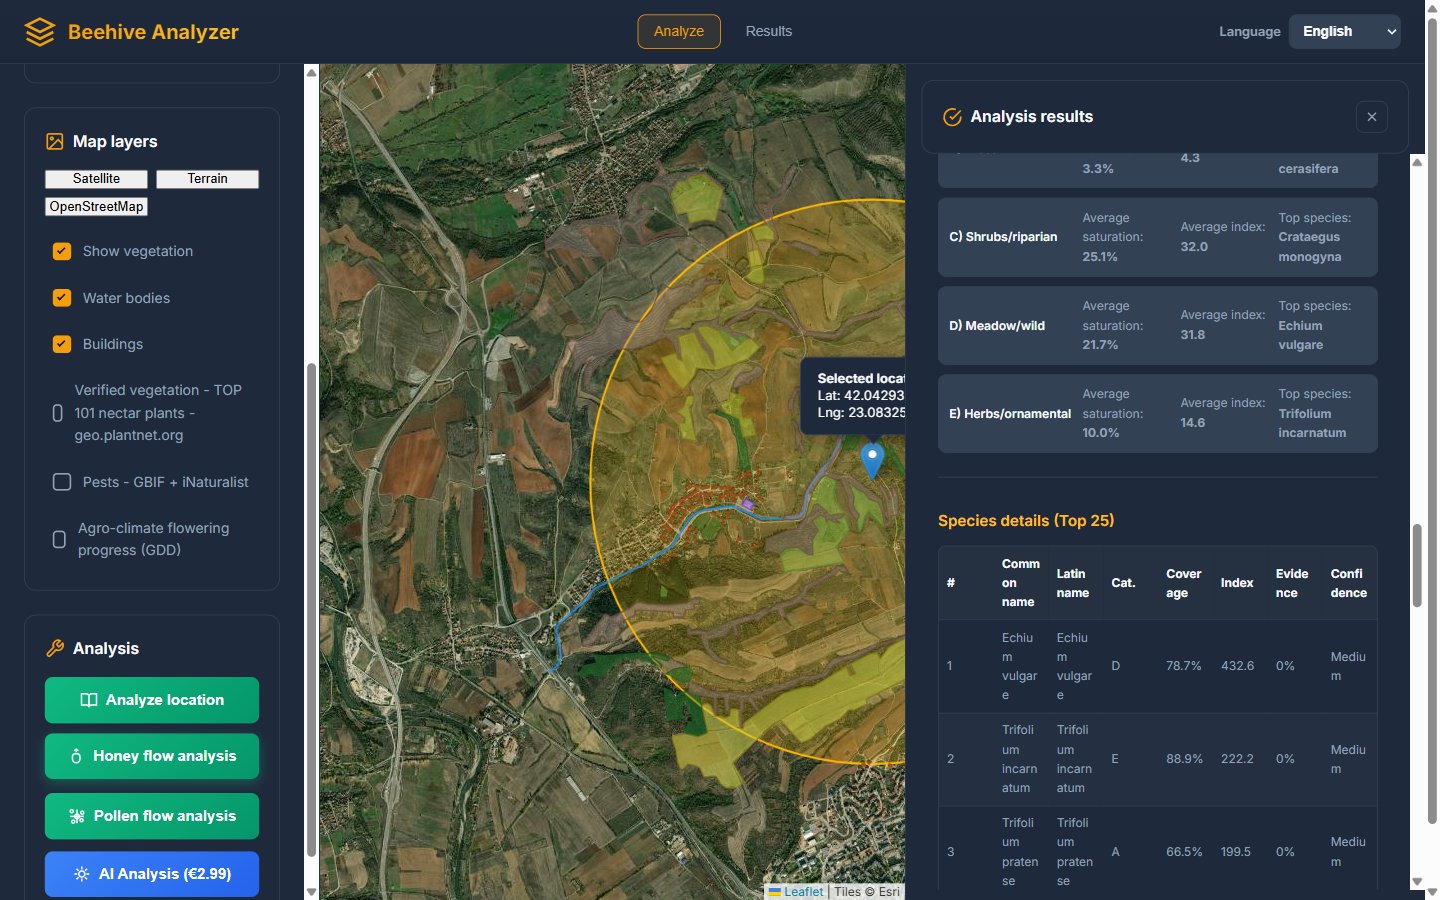Click the Species details (Top 25) heading

coord(1026,521)
